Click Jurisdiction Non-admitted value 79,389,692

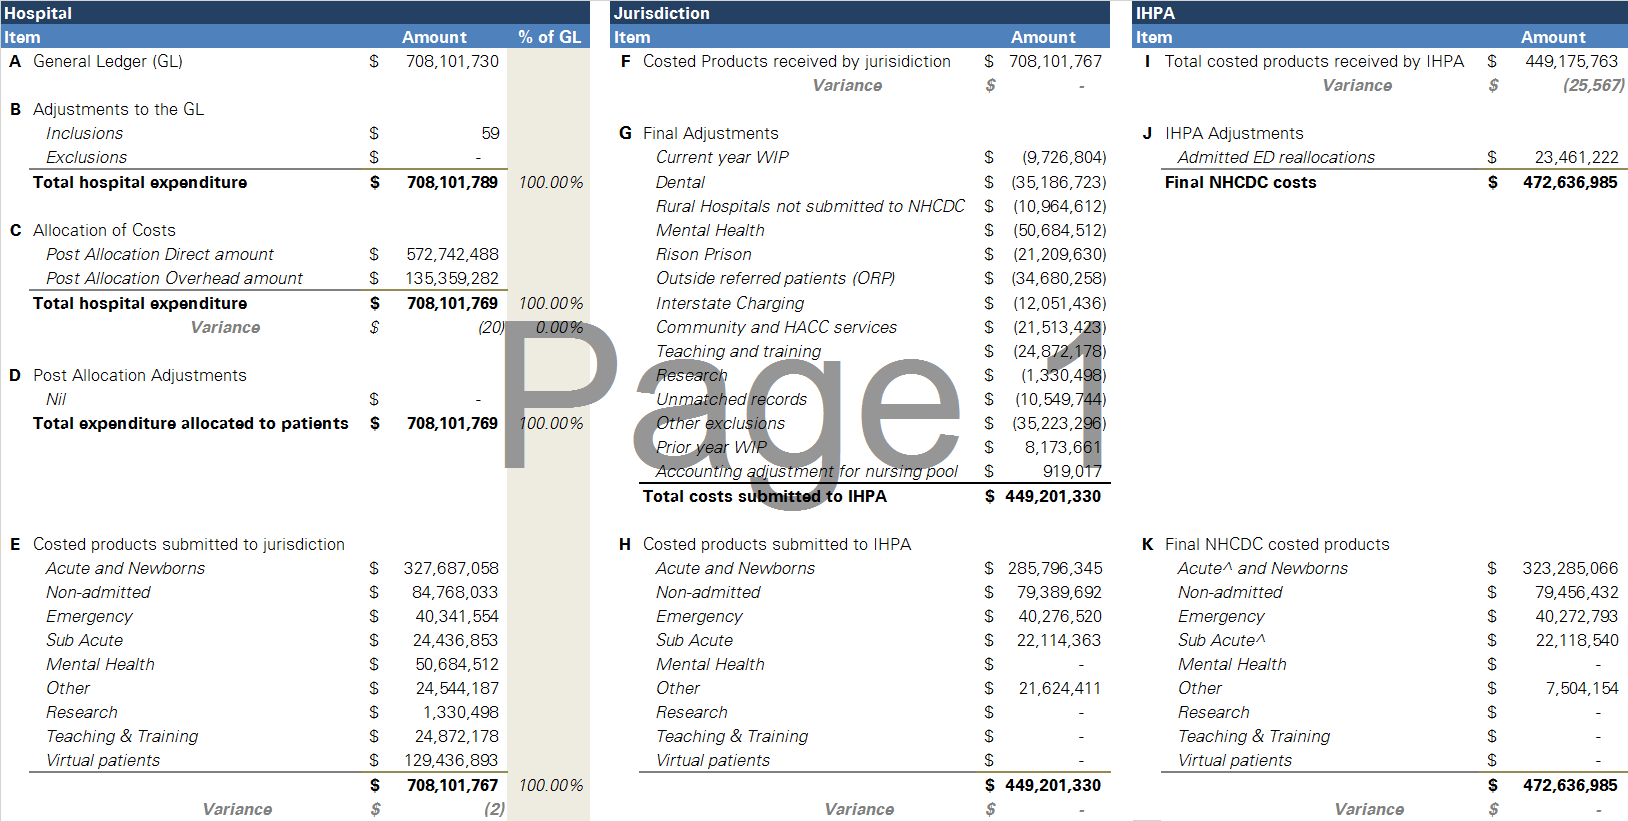point(1059,592)
